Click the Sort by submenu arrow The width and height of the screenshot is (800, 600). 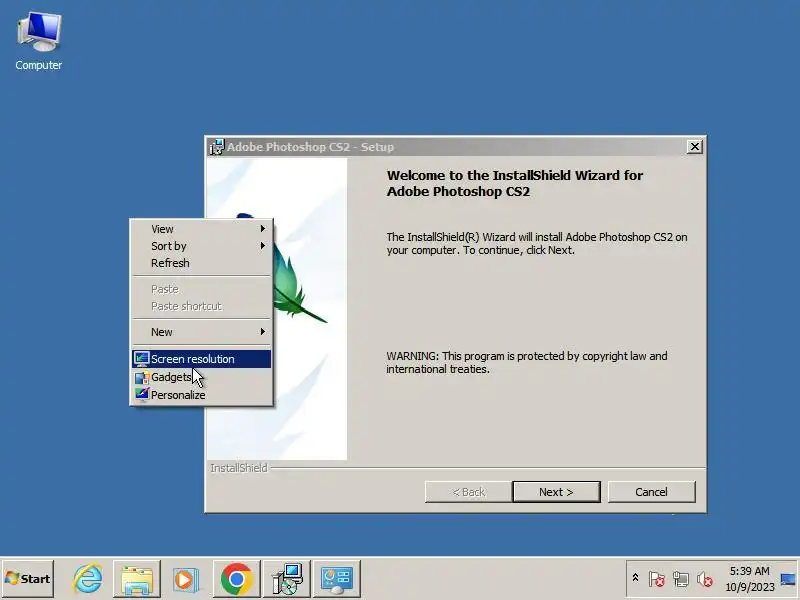[263, 246]
